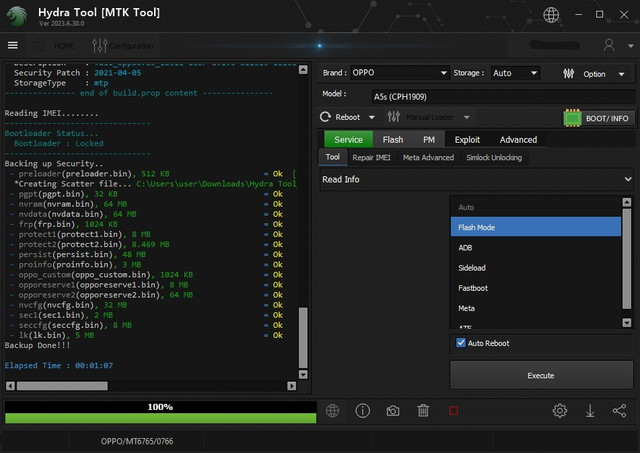Viewport: 640px width, 453px height.
Task: Click the camera screenshot icon
Action: [x=393, y=411]
